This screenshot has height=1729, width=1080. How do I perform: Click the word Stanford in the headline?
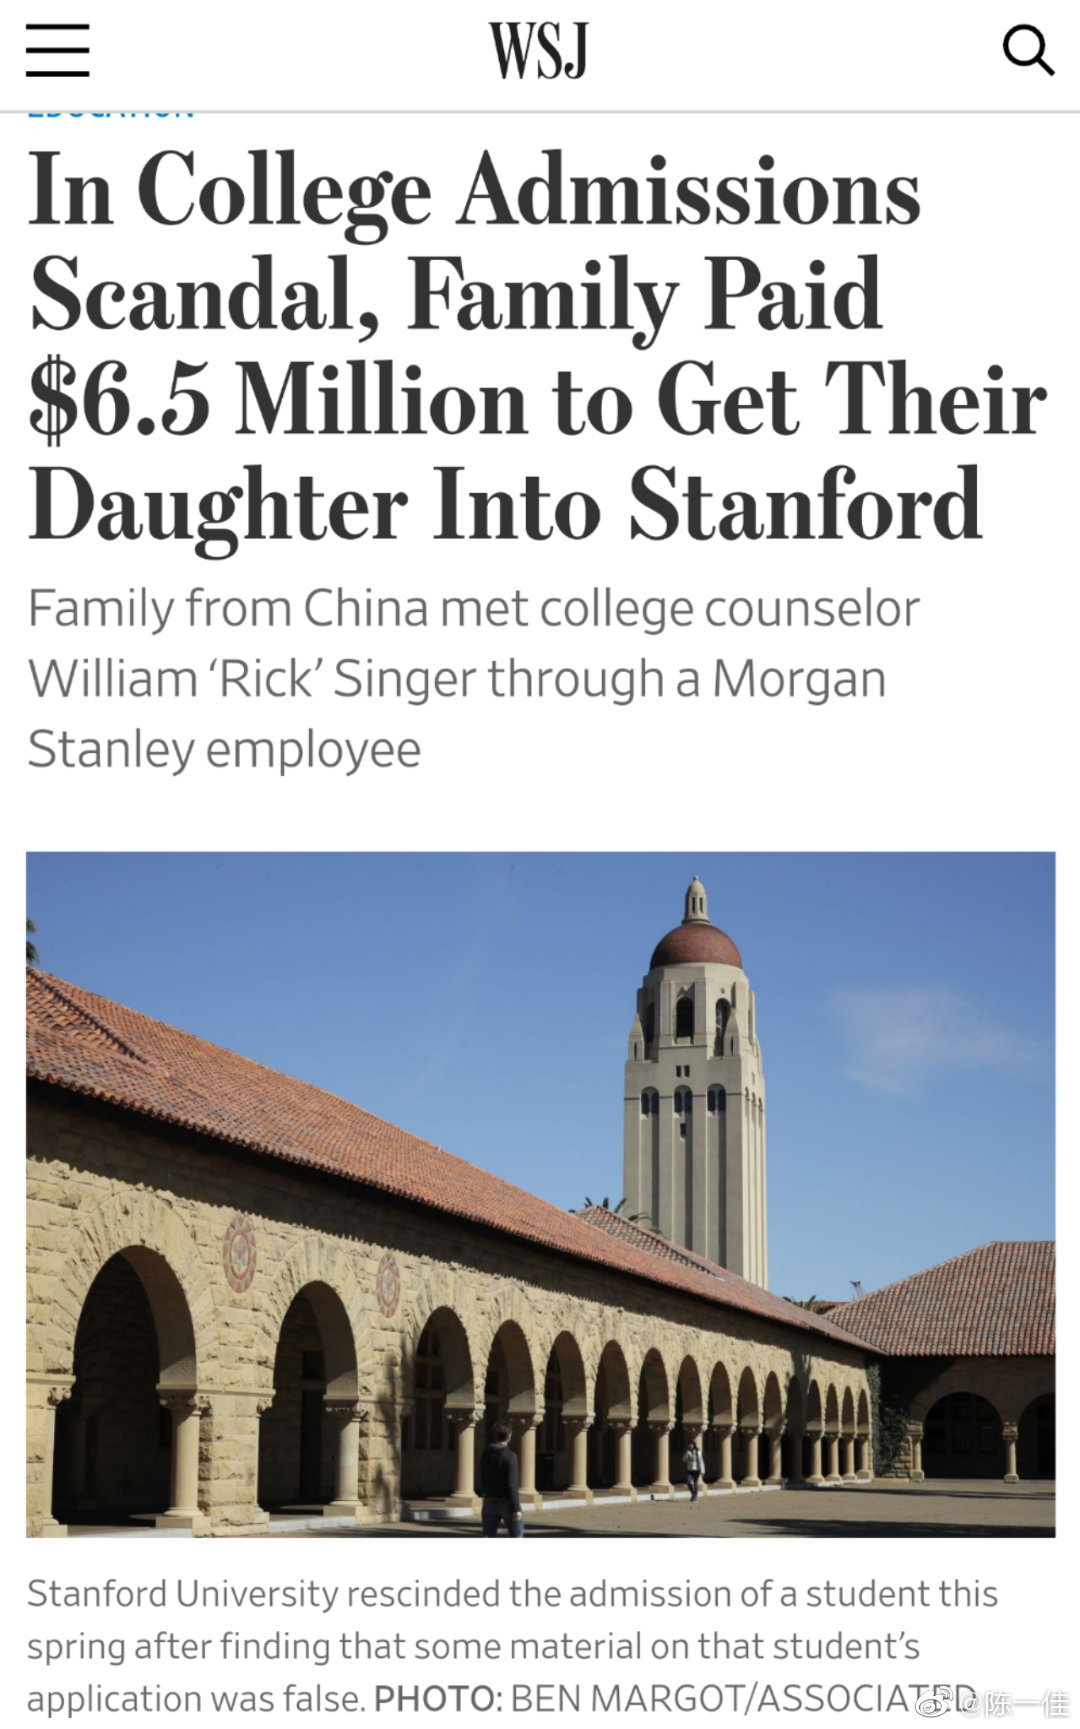coord(805,505)
